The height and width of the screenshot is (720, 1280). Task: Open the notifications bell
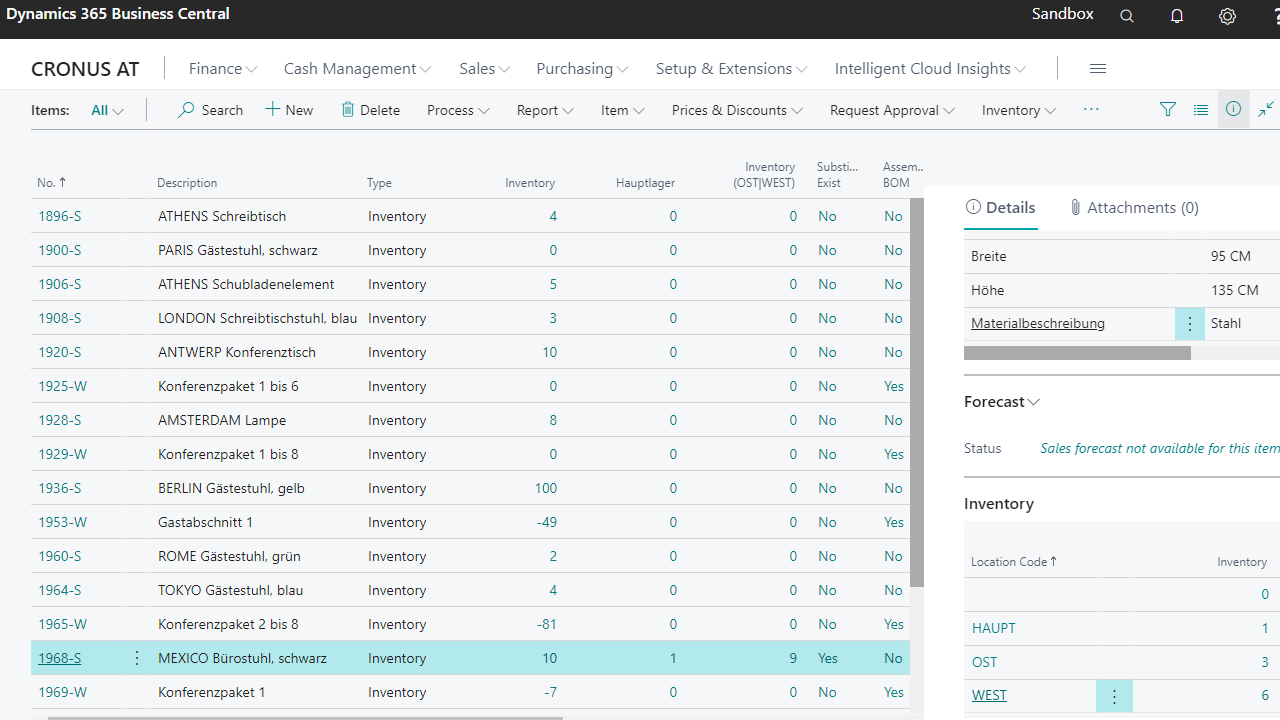pyautogui.click(x=1177, y=16)
